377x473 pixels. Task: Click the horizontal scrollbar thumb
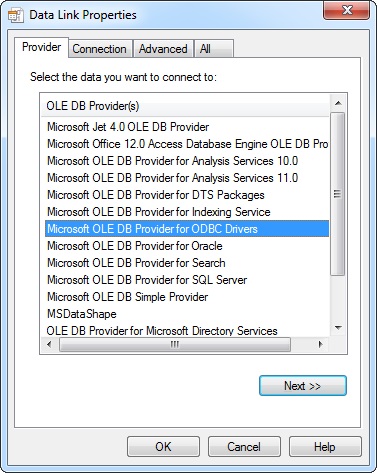pyautogui.click(x=175, y=344)
